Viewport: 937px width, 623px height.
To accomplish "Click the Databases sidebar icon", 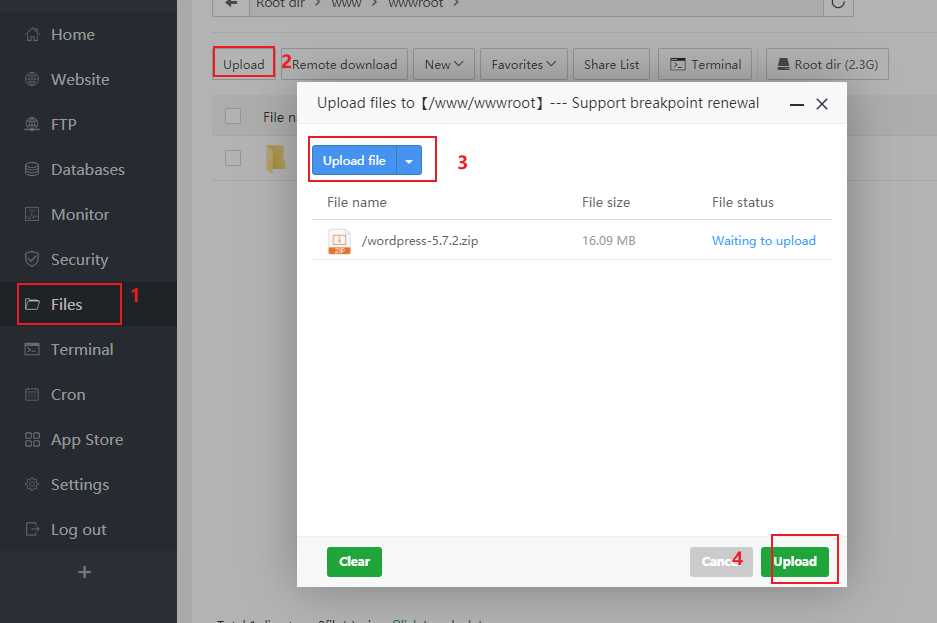I will tap(32, 170).
